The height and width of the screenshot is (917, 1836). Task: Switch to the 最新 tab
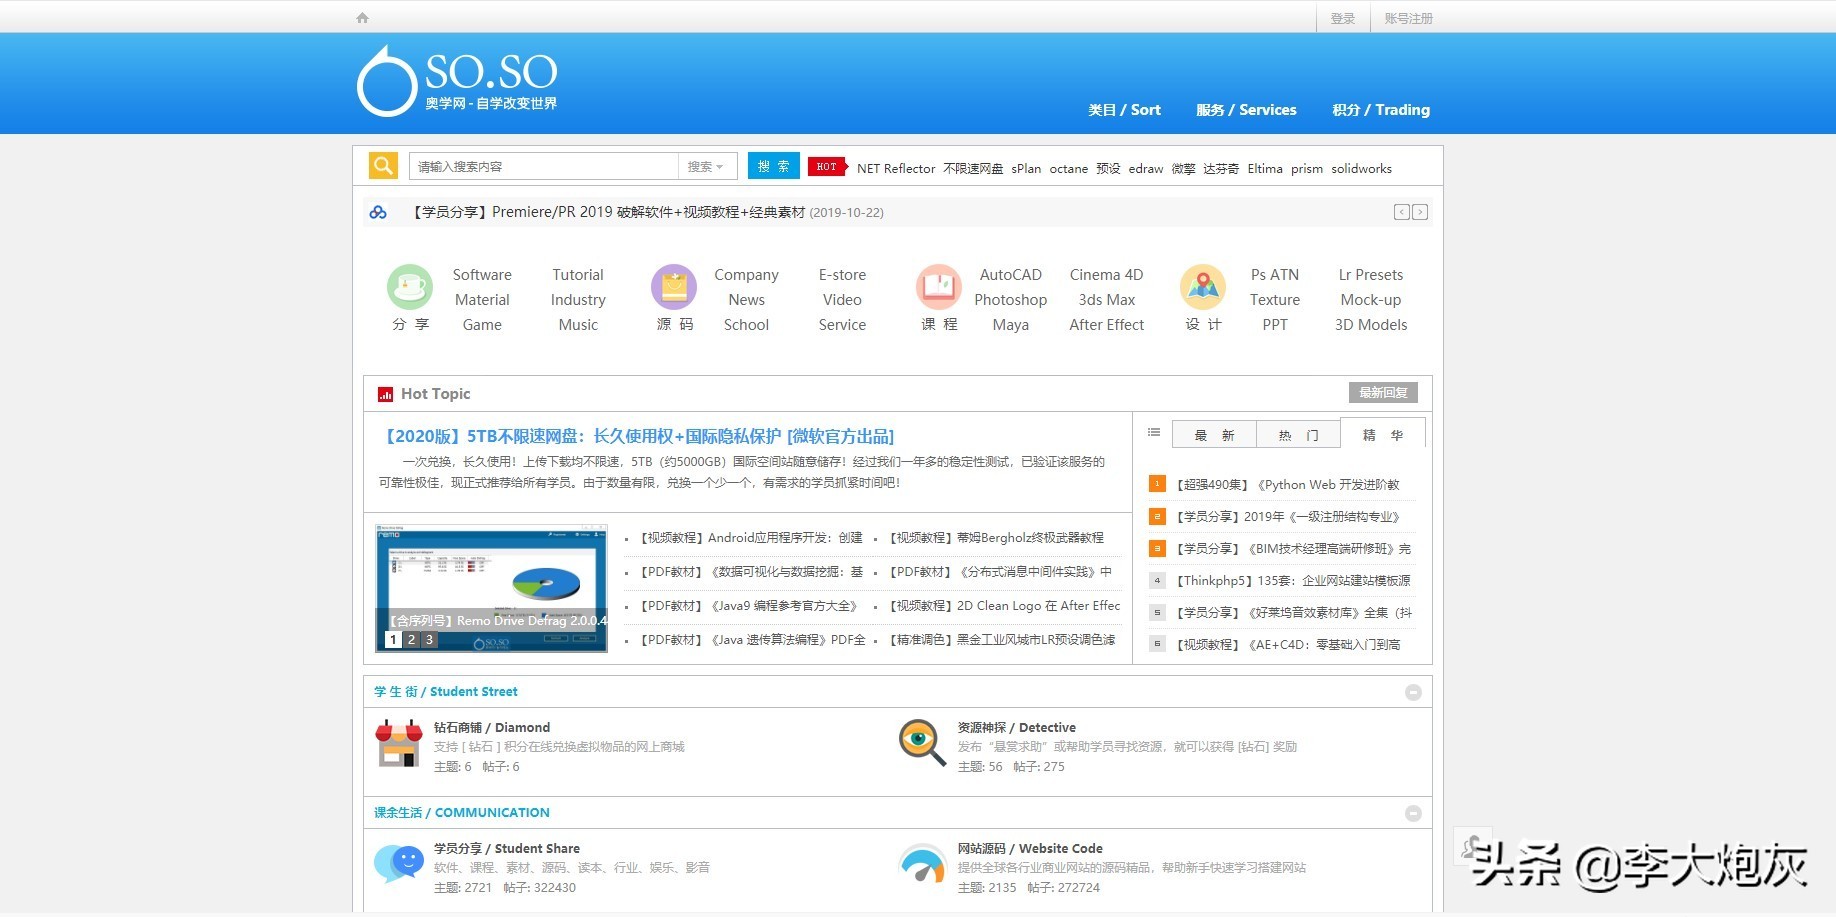[x=1214, y=435]
